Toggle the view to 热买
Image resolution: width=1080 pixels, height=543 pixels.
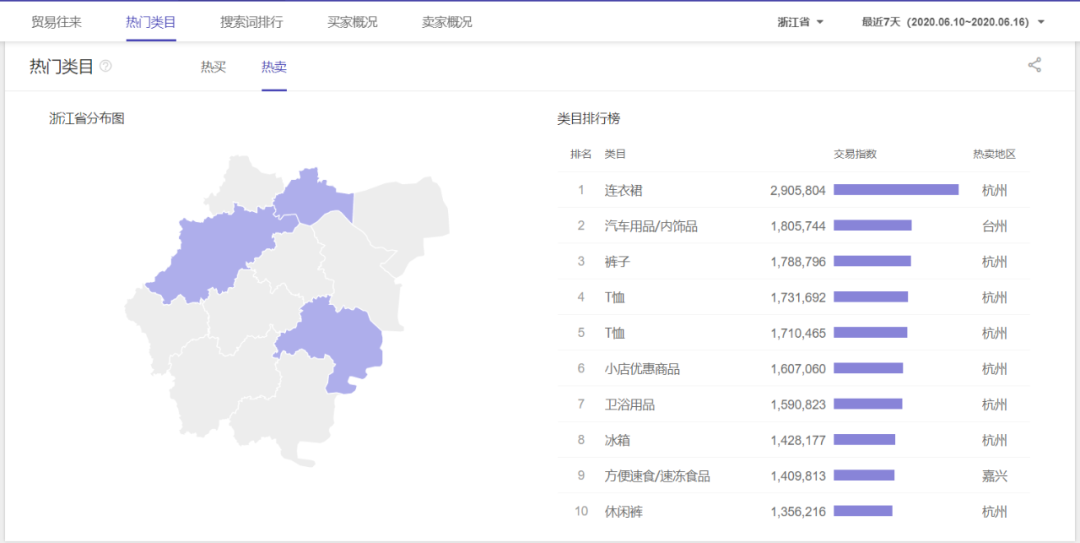click(213, 67)
